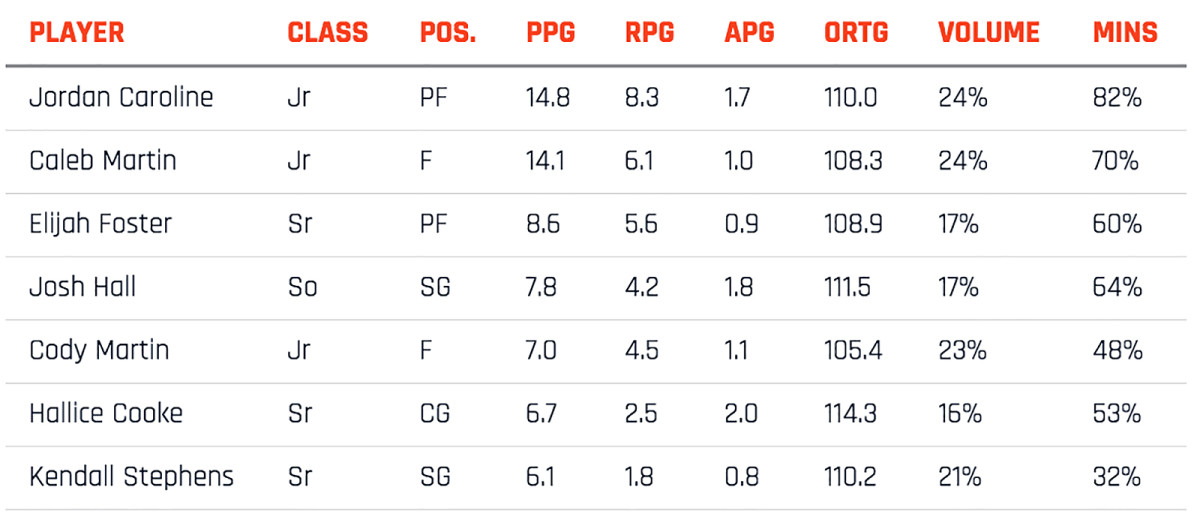1200x529 pixels.
Task: Select the CLASS column header
Action: click(328, 32)
